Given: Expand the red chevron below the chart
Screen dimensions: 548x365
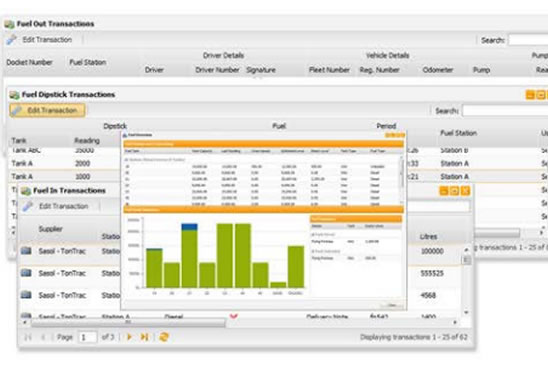Looking at the screenshot, I should coord(234,316).
